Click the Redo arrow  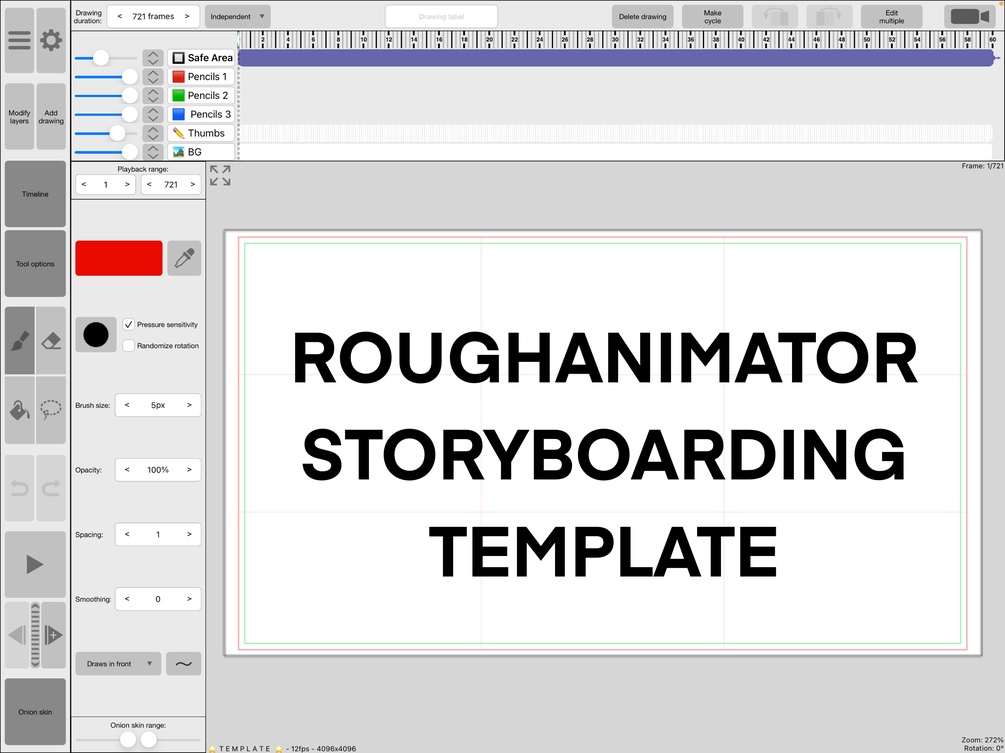(51, 488)
